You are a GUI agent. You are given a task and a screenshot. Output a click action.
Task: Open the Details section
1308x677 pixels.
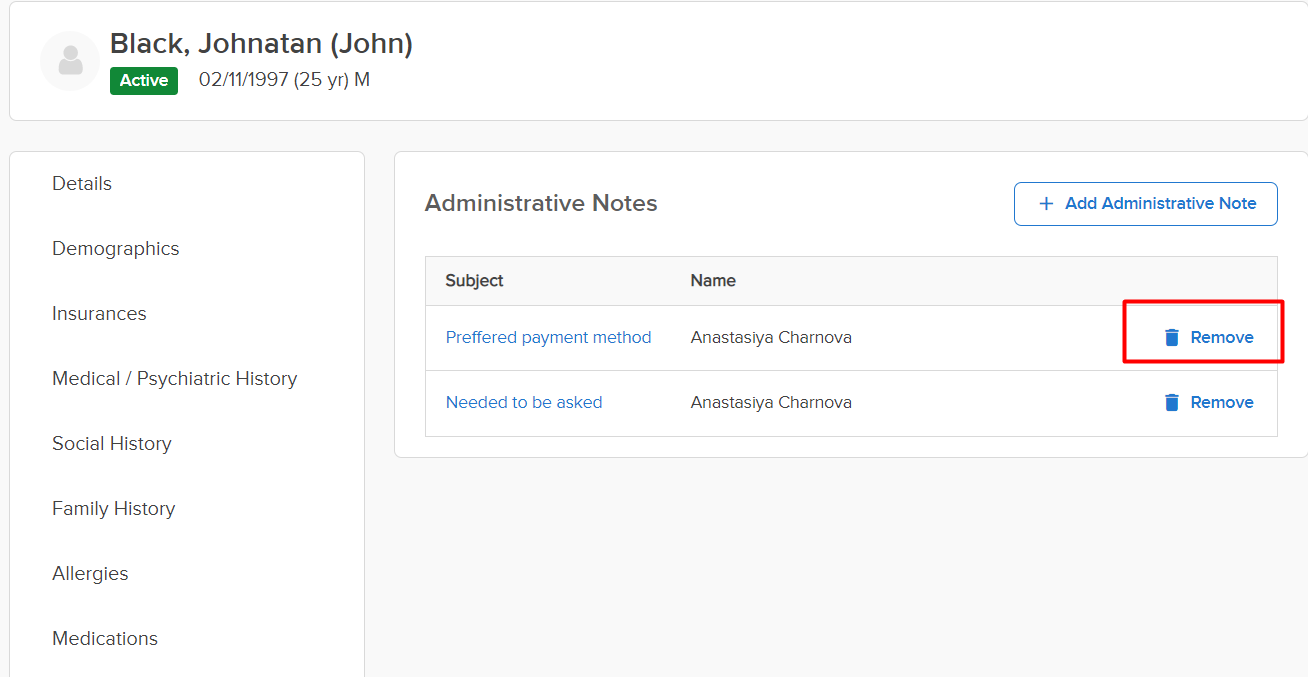(x=82, y=184)
